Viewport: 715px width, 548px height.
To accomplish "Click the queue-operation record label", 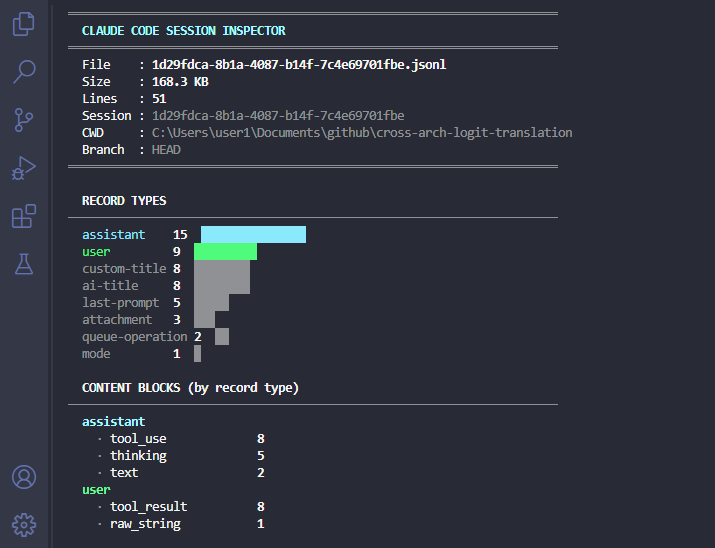I will (x=135, y=337).
